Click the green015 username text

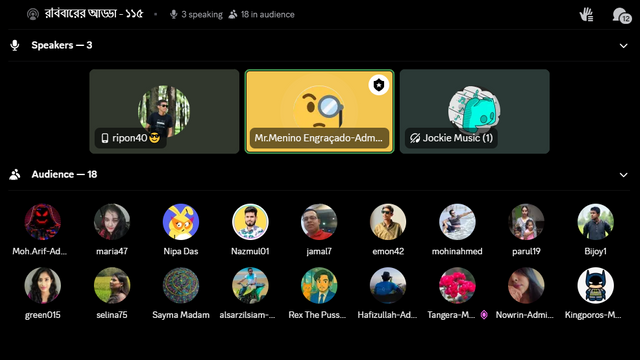point(42,315)
